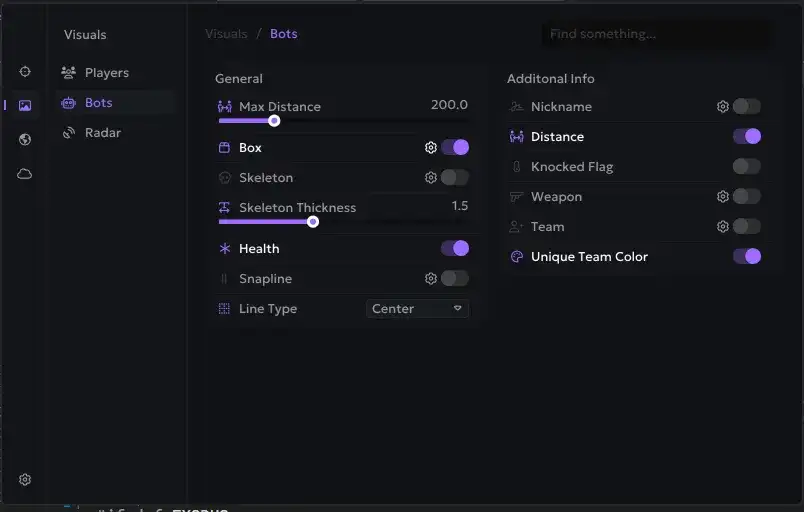This screenshot has width=804, height=512.
Task: Open Nickname settings gear icon
Action: pyautogui.click(x=723, y=107)
